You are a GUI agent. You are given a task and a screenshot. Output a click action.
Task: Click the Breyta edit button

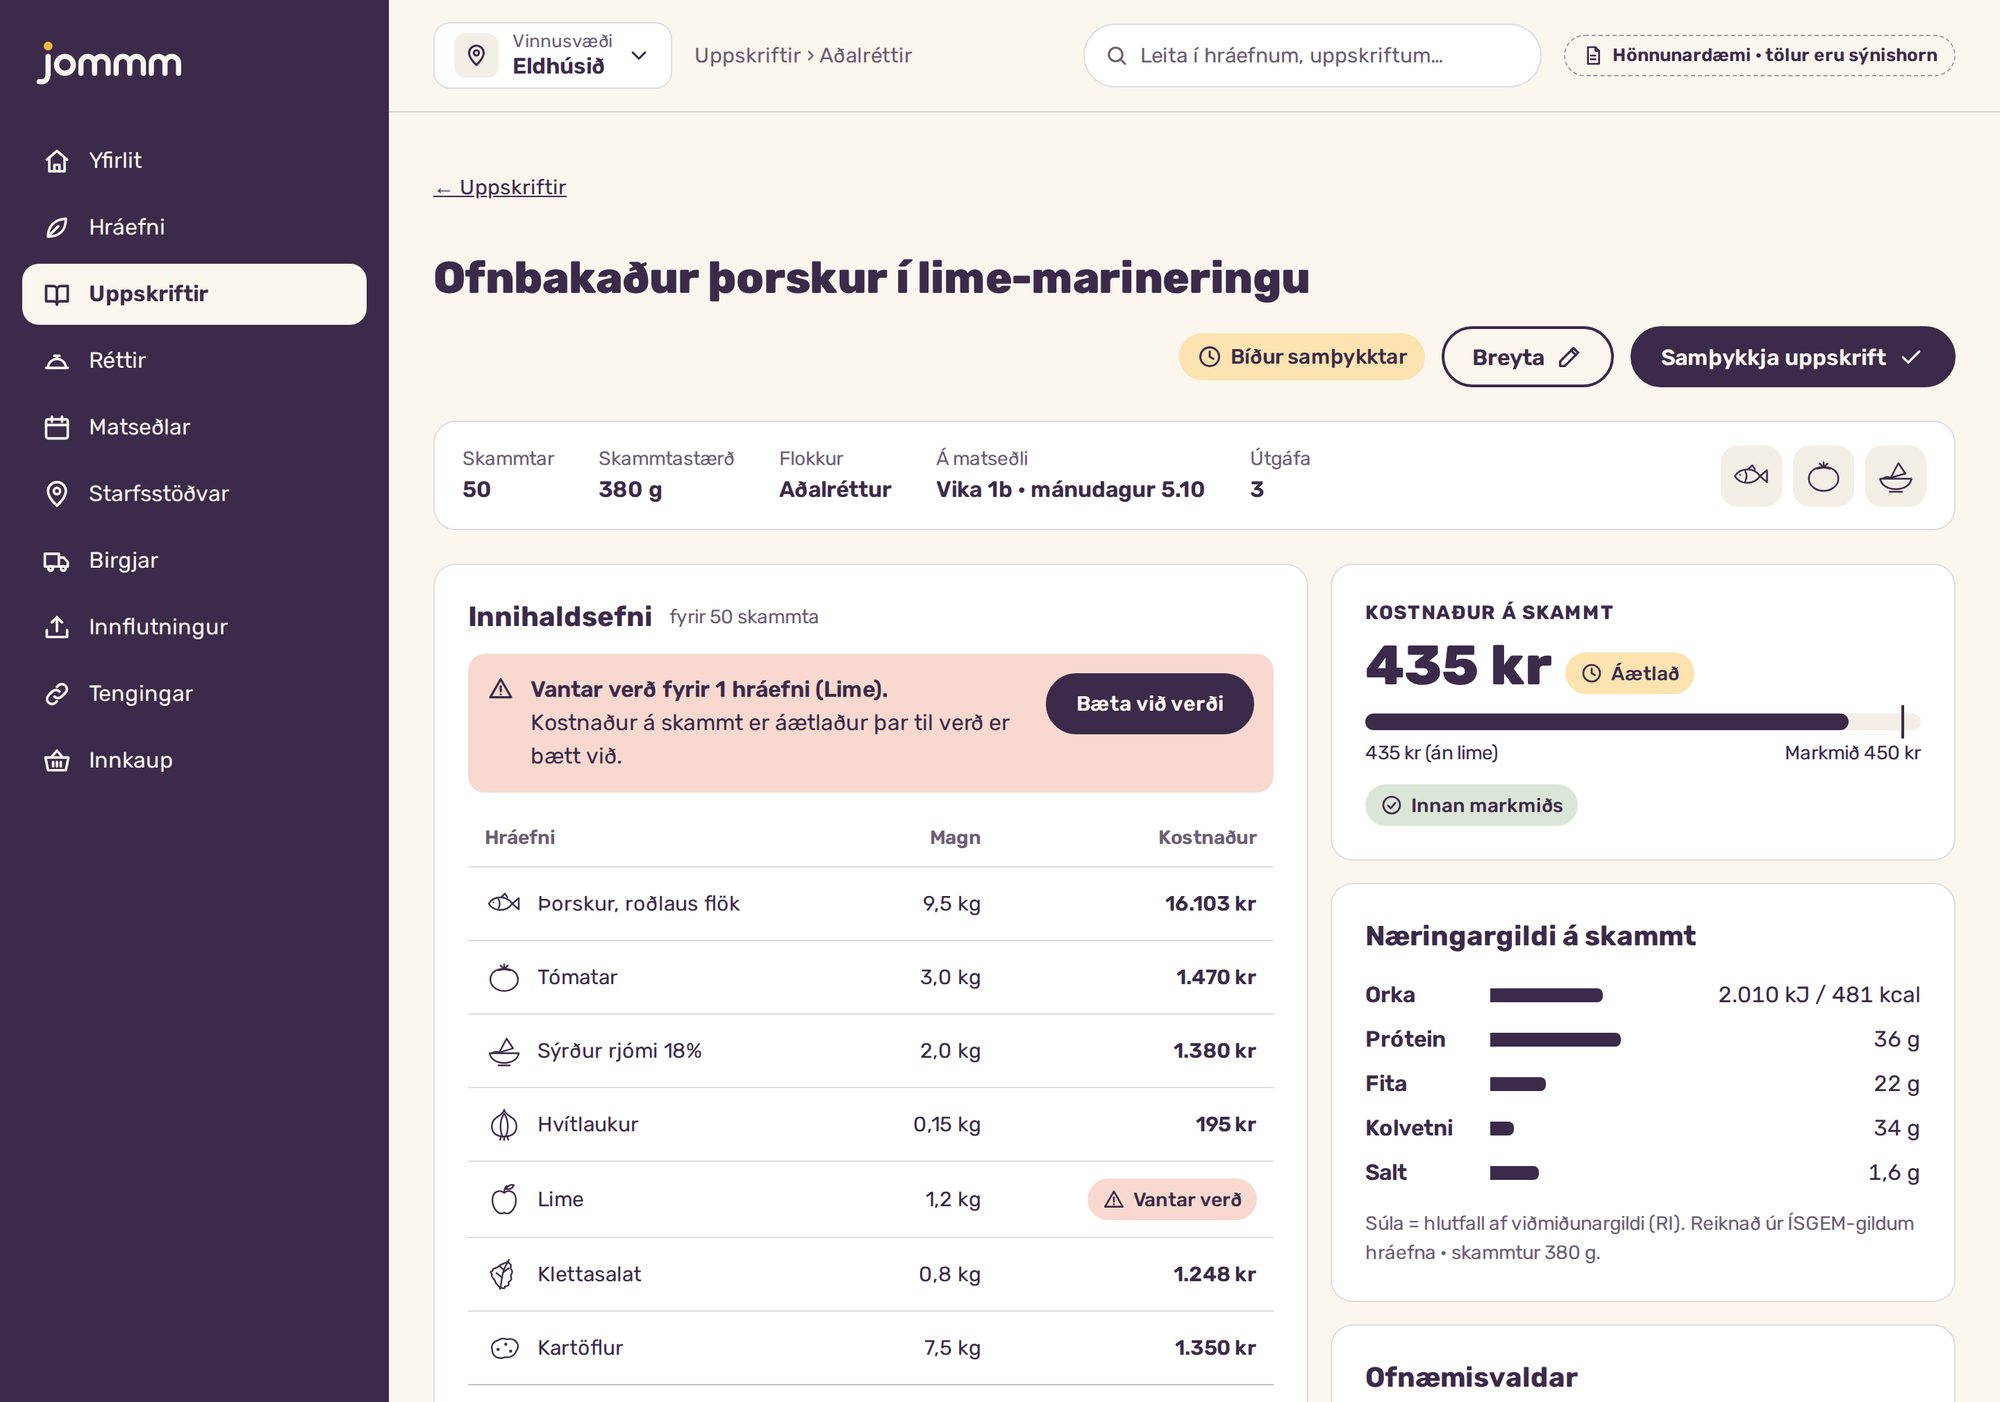(x=1527, y=357)
